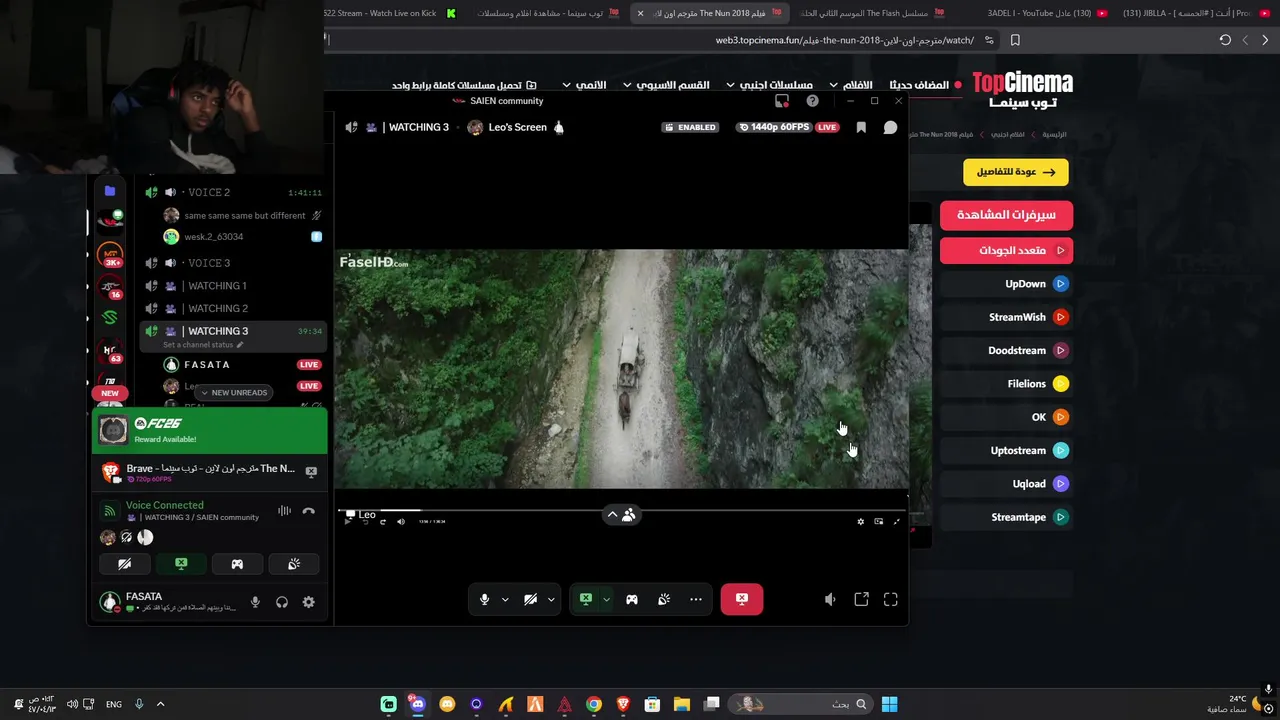Open microphone options arrow in call controls
1280x720 pixels.
click(x=505, y=599)
